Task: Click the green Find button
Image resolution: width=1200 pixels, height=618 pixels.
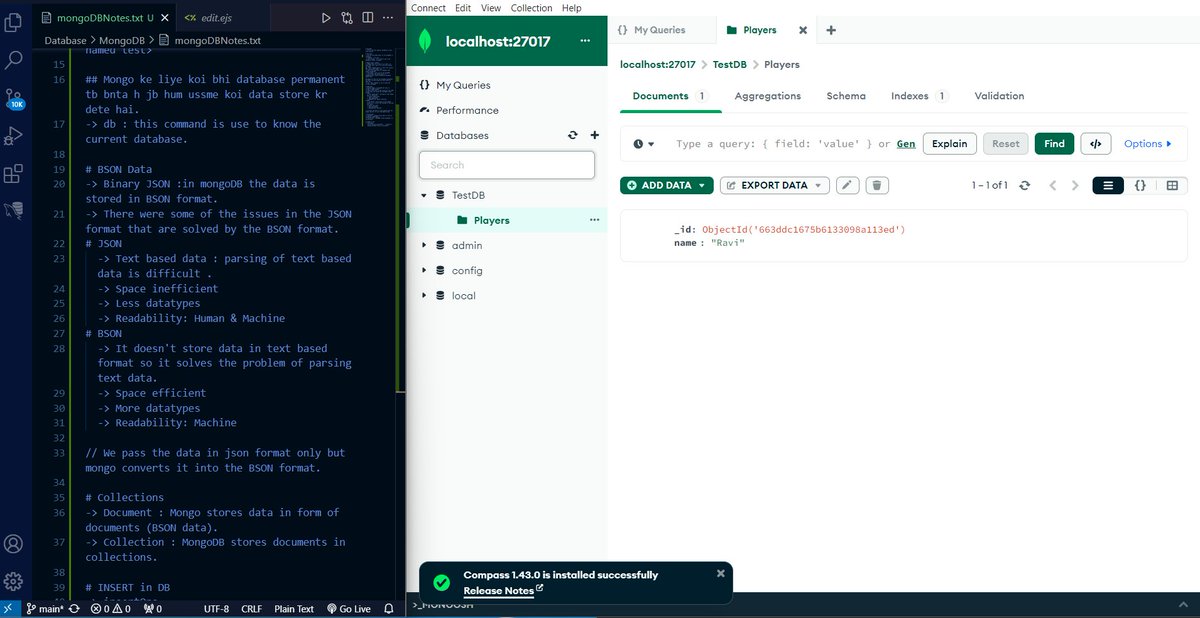Action: tap(1054, 144)
